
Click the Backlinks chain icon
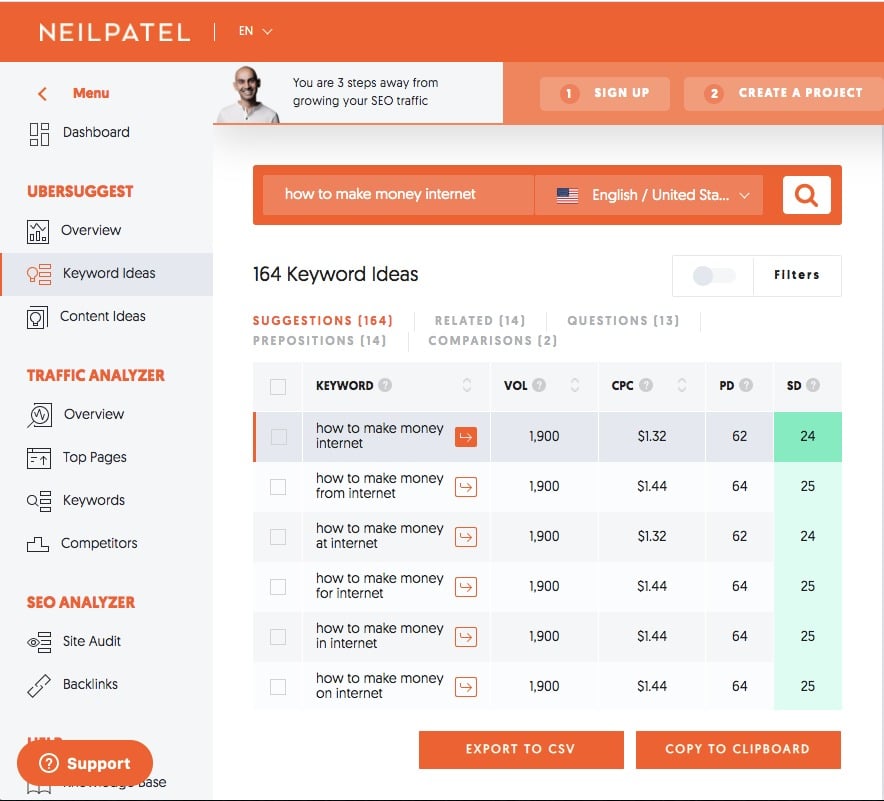pos(39,685)
